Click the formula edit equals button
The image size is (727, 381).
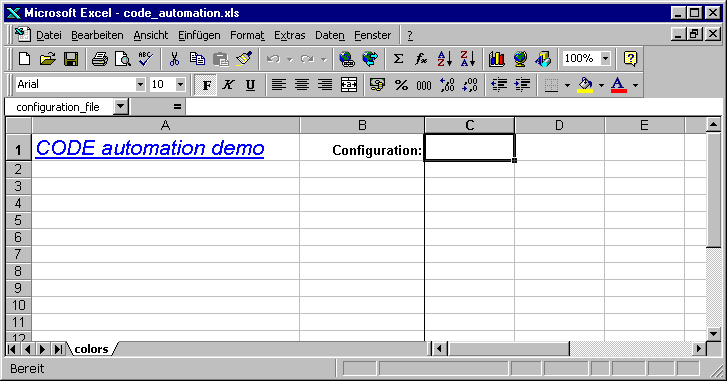click(x=177, y=107)
